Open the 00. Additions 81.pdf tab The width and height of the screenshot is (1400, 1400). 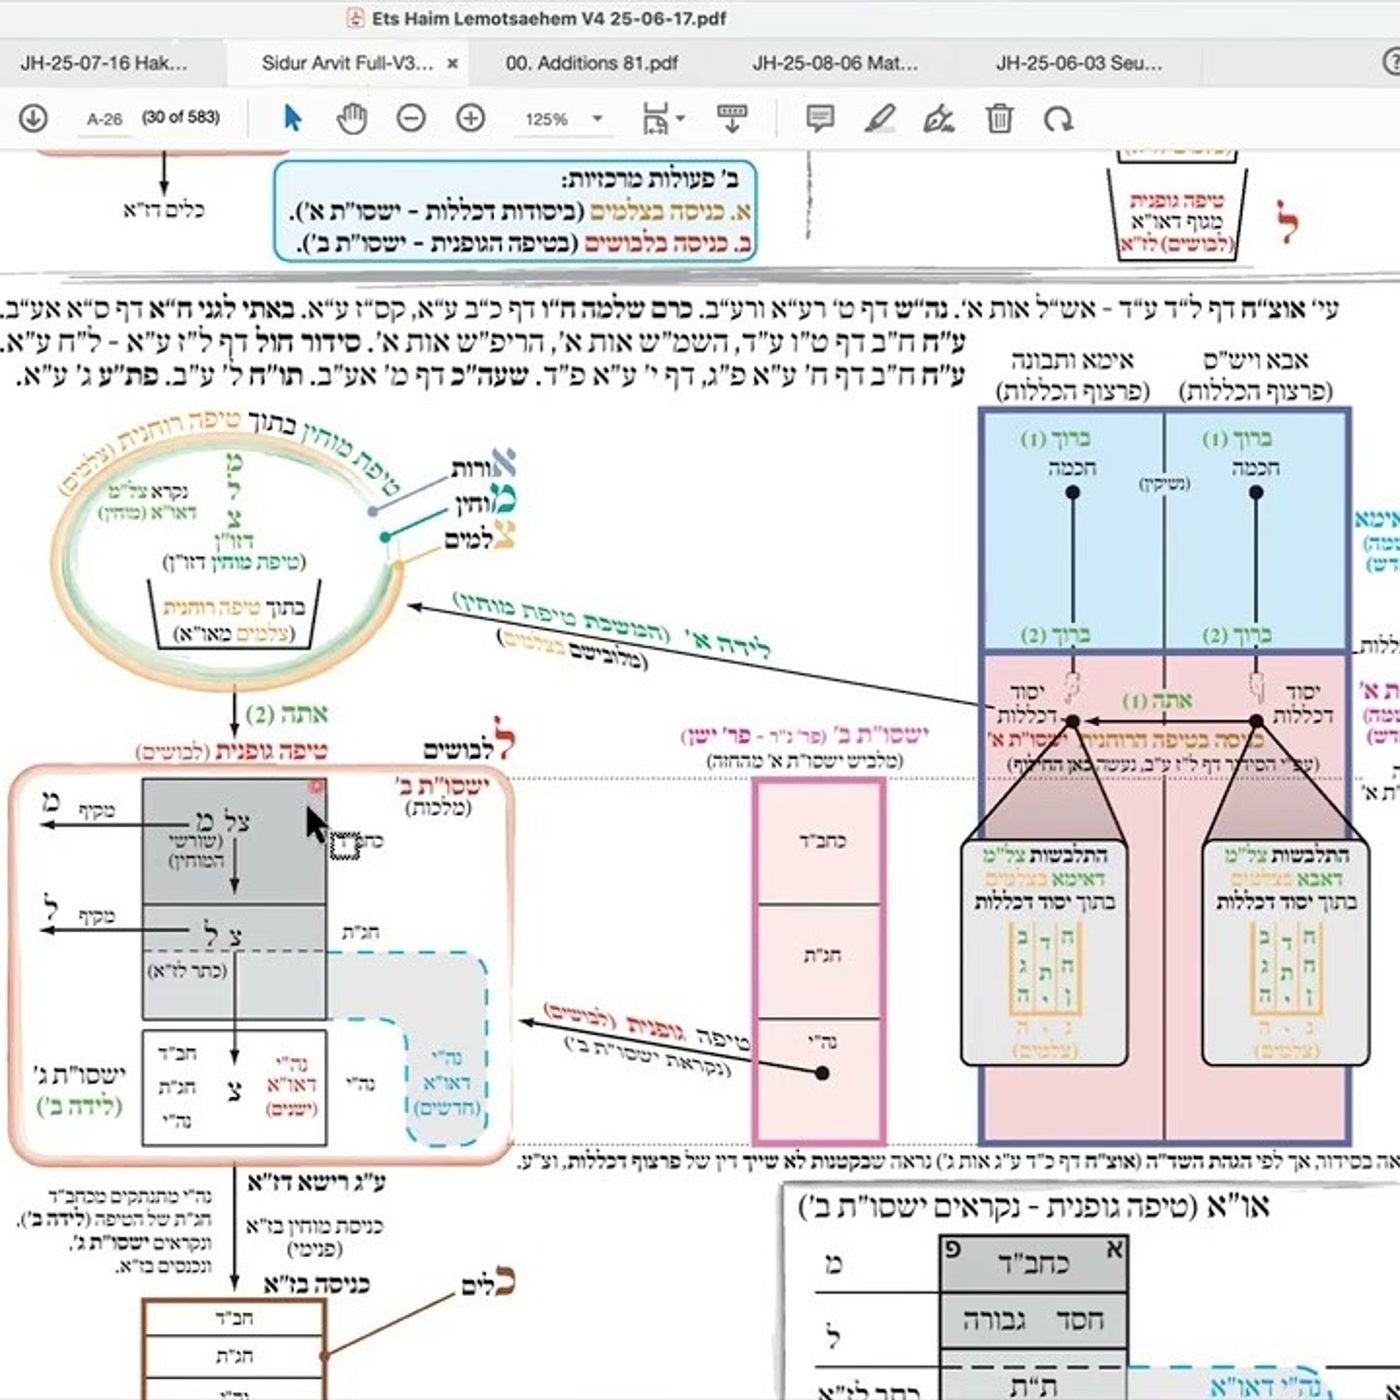coord(592,63)
